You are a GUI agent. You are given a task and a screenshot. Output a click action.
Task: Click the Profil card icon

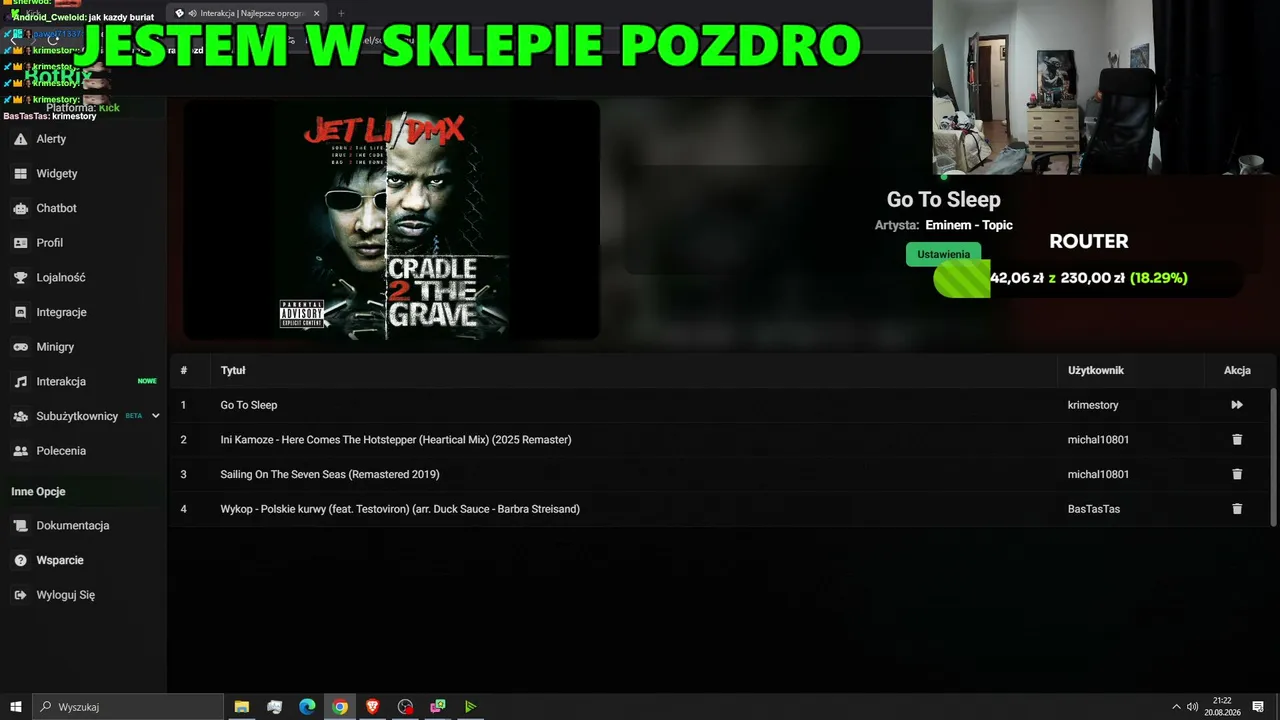coord(20,243)
